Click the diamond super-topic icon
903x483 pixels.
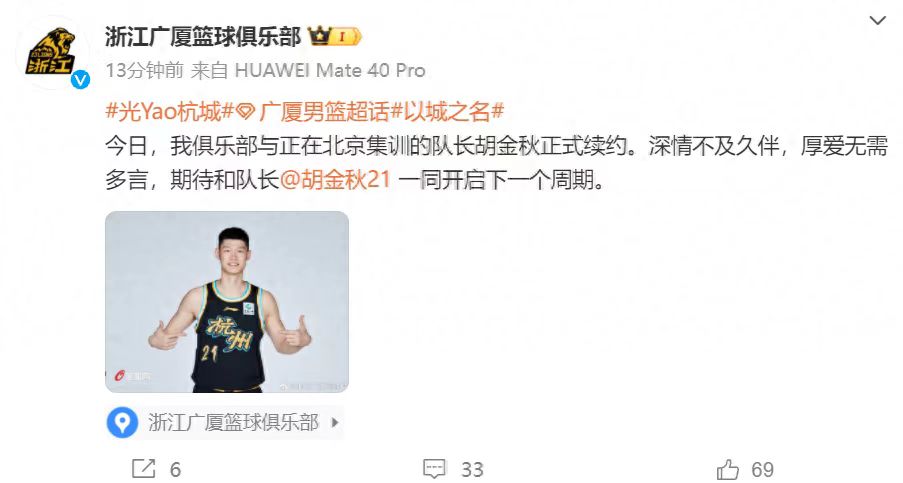pos(245,111)
